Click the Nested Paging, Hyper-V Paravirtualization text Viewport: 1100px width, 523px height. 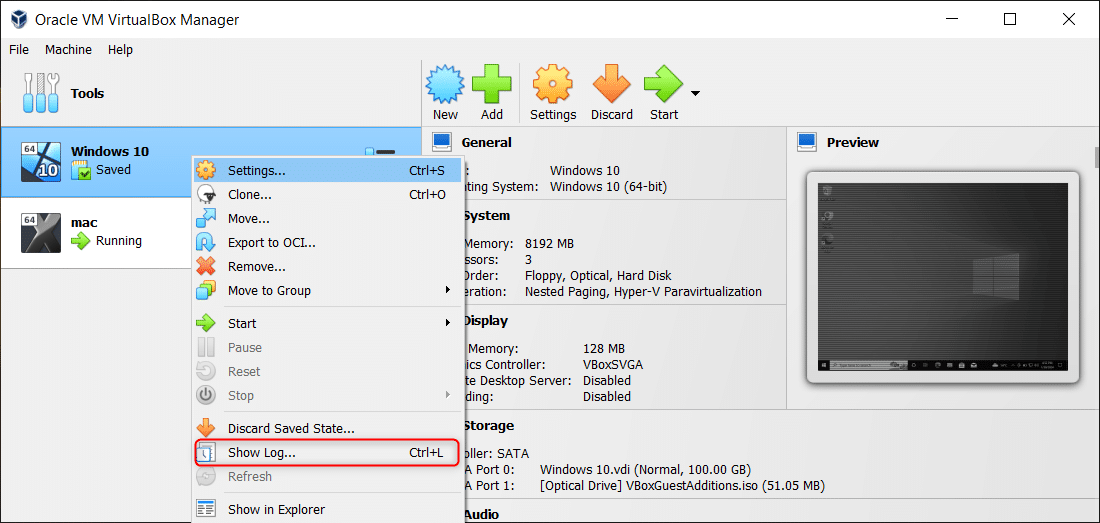point(643,291)
